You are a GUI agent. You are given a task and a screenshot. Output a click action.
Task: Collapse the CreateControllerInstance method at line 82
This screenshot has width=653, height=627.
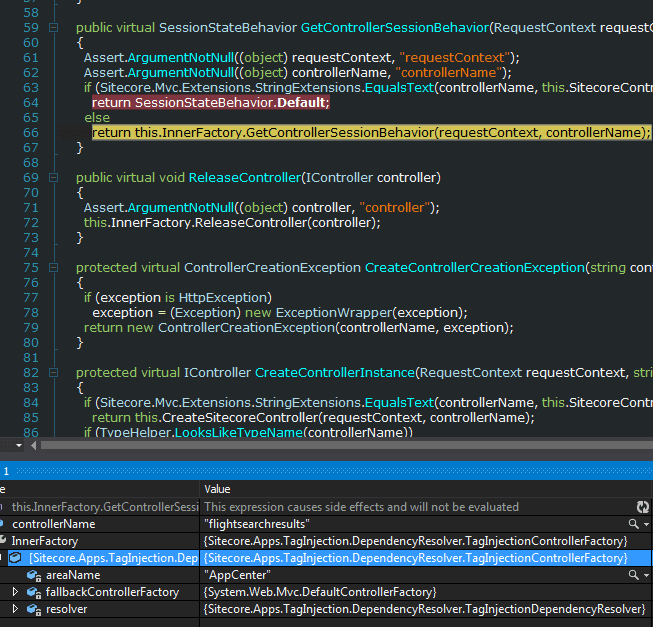pos(53,373)
